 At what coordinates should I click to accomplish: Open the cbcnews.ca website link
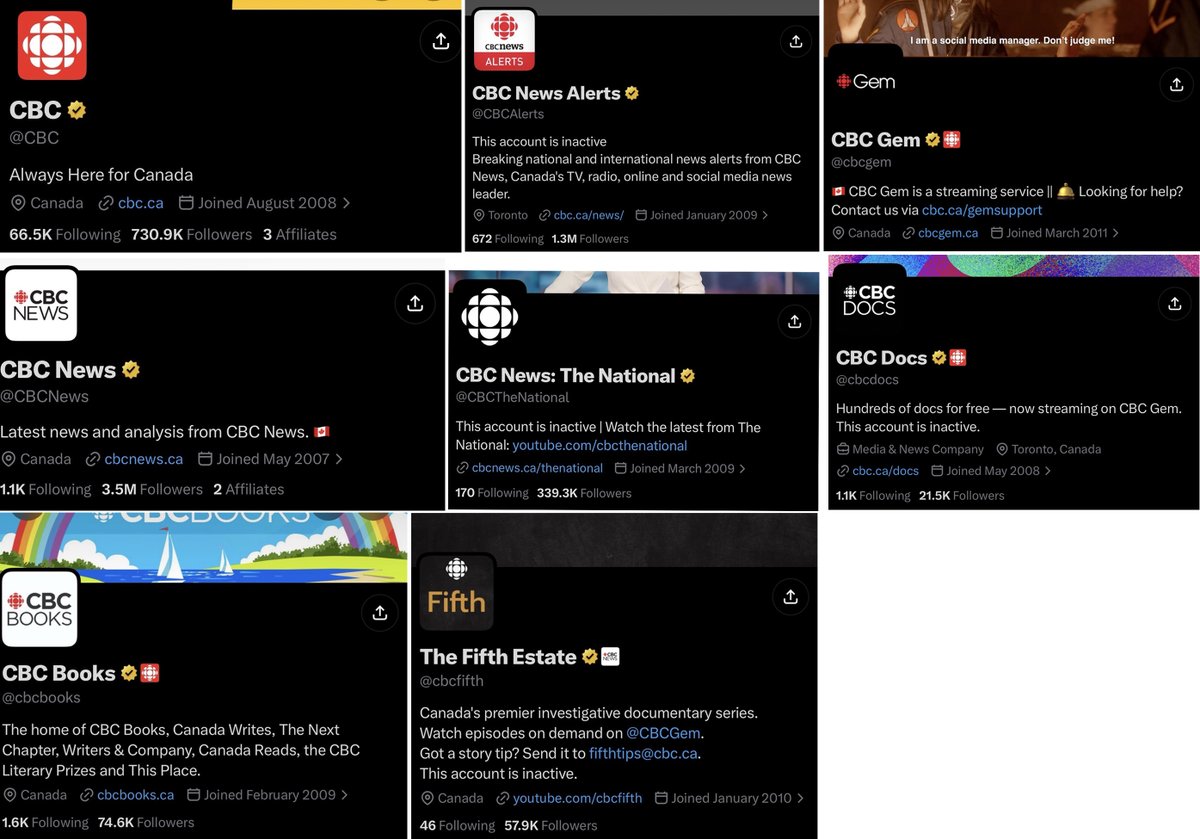click(144, 459)
